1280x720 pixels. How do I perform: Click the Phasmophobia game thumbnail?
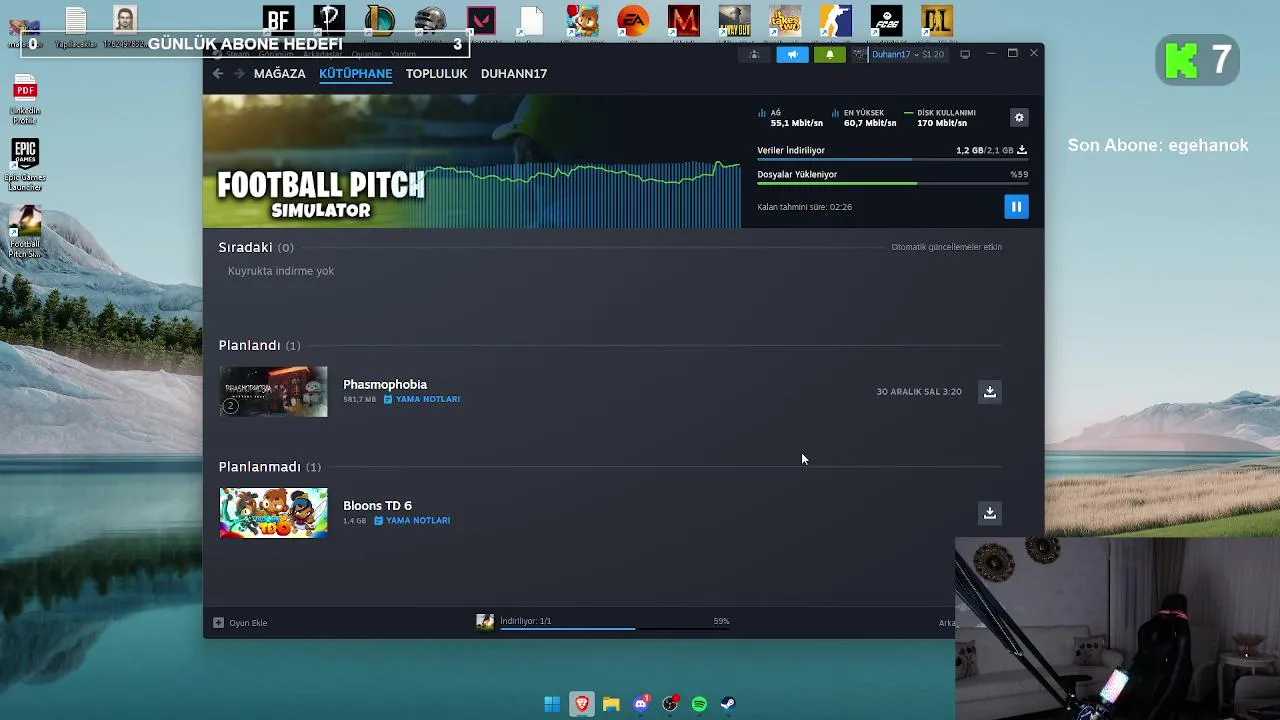[x=273, y=392]
